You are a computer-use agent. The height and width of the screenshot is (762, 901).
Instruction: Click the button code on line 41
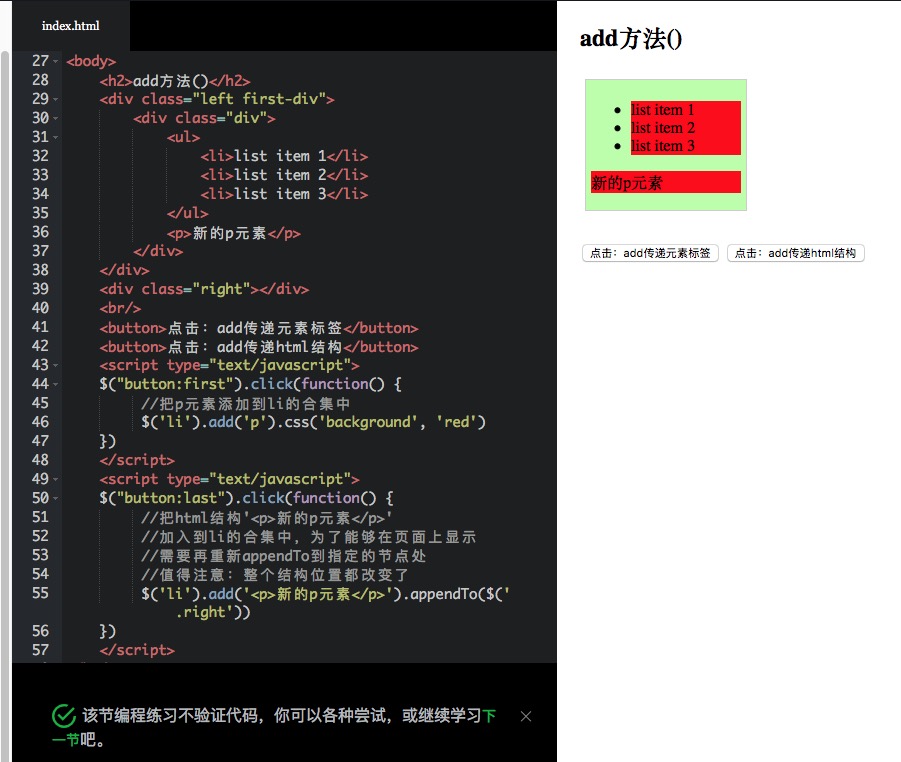pos(259,328)
